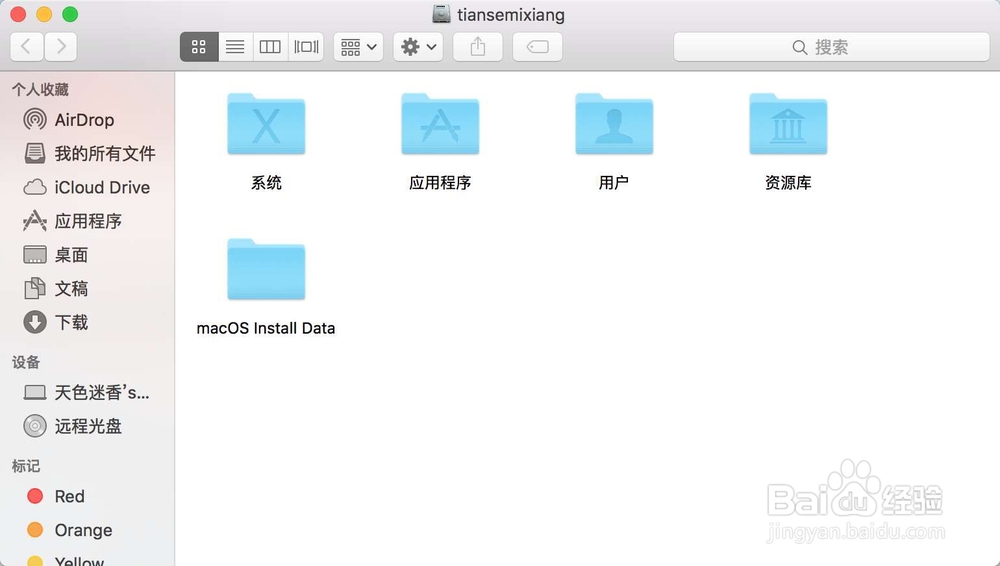Image resolution: width=1000 pixels, height=566 pixels.
Task: Select the Red tag in sidebar
Action: click(x=87, y=496)
